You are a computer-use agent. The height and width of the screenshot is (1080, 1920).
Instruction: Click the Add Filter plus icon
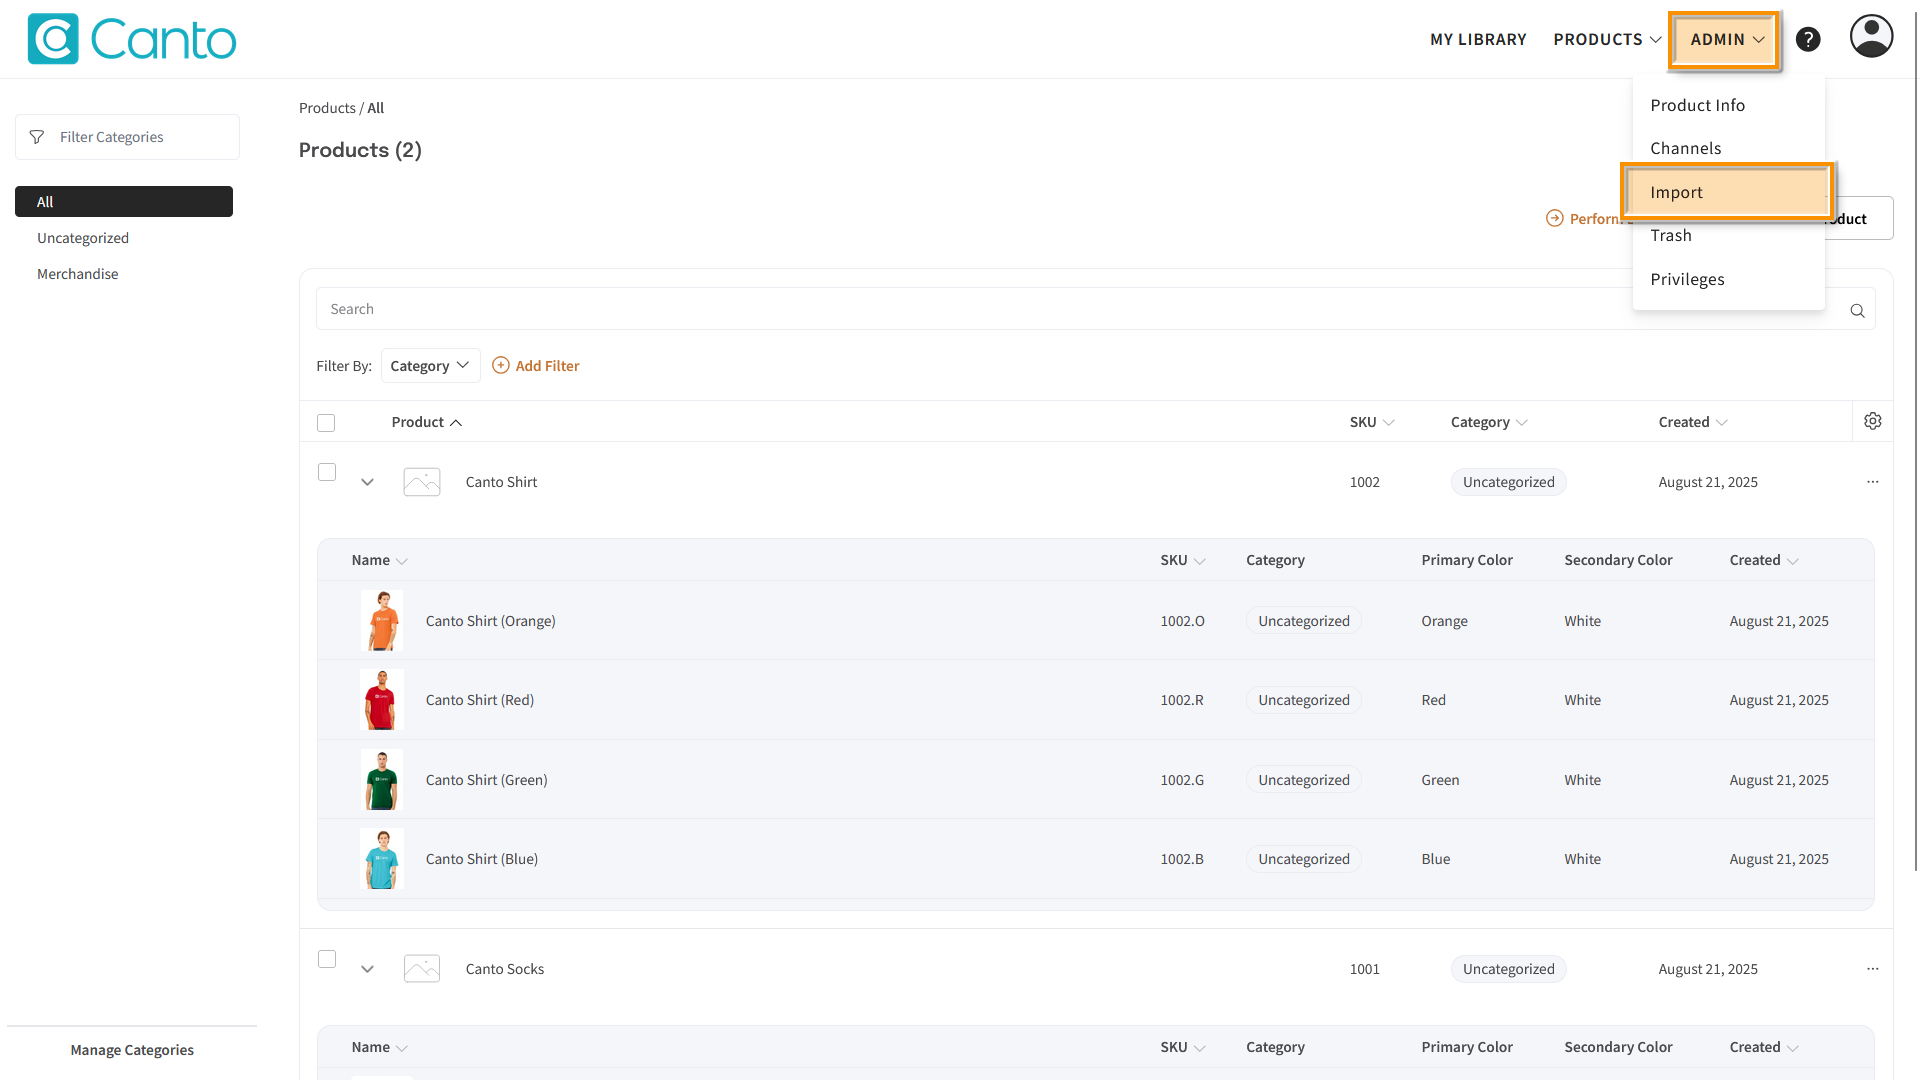501,366
